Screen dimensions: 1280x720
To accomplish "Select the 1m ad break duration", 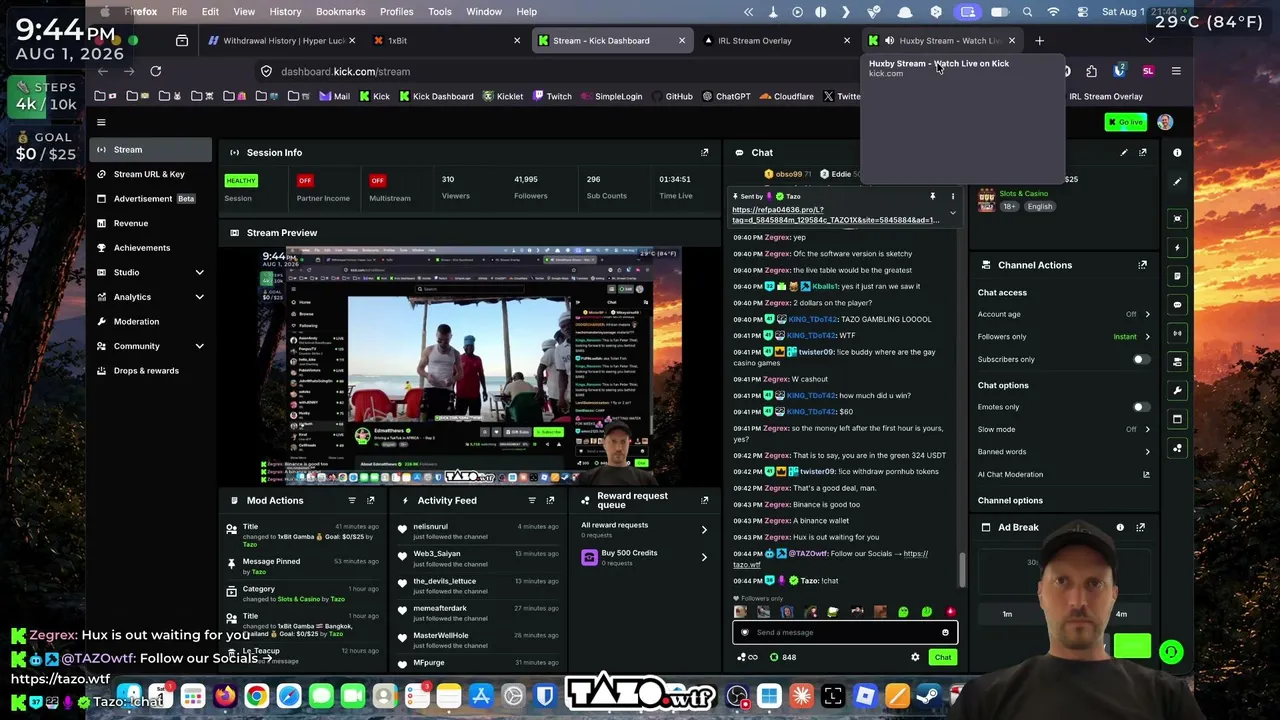I will (x=1007, y=614).
